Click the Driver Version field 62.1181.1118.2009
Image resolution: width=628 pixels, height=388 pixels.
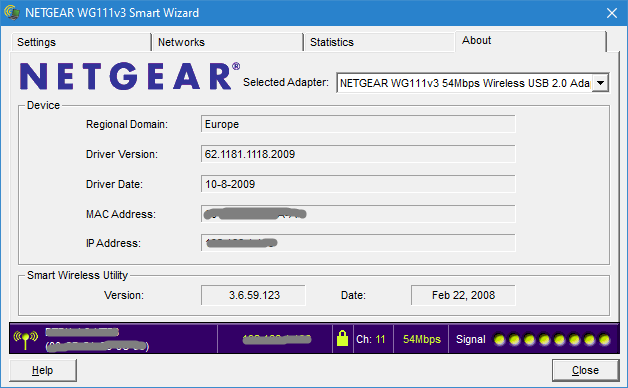click(x=358, y=154)
